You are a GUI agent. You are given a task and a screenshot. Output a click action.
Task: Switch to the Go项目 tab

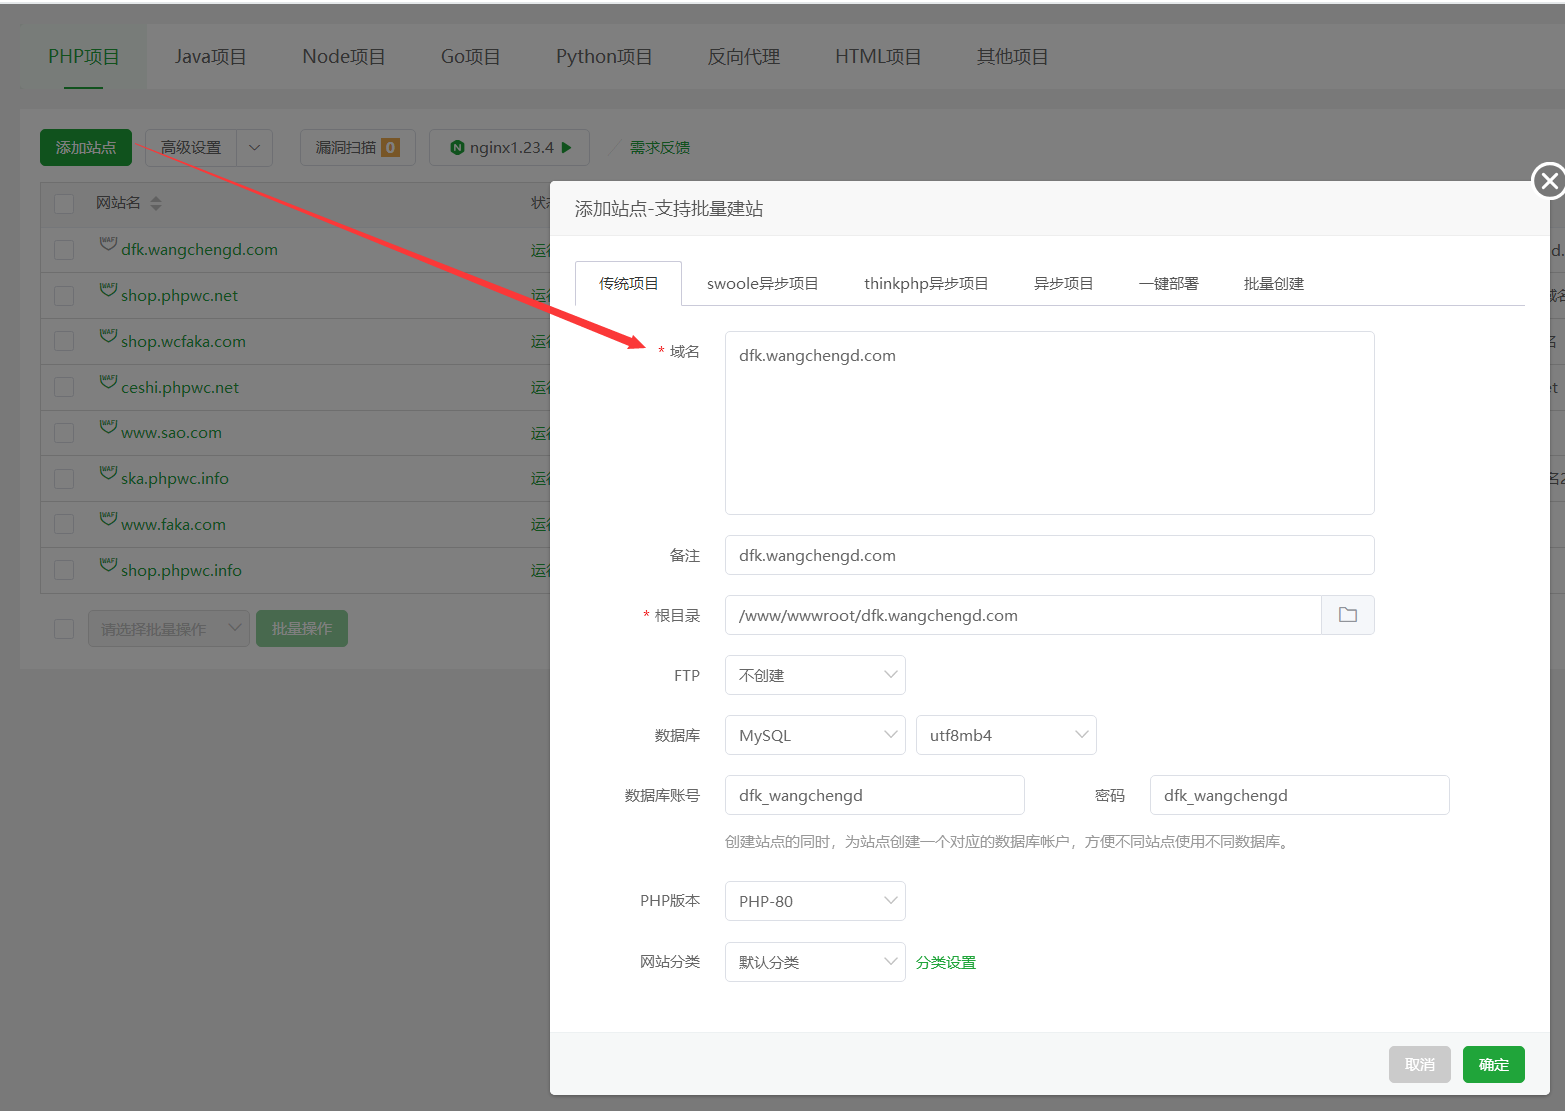click(x=470, y=57)
